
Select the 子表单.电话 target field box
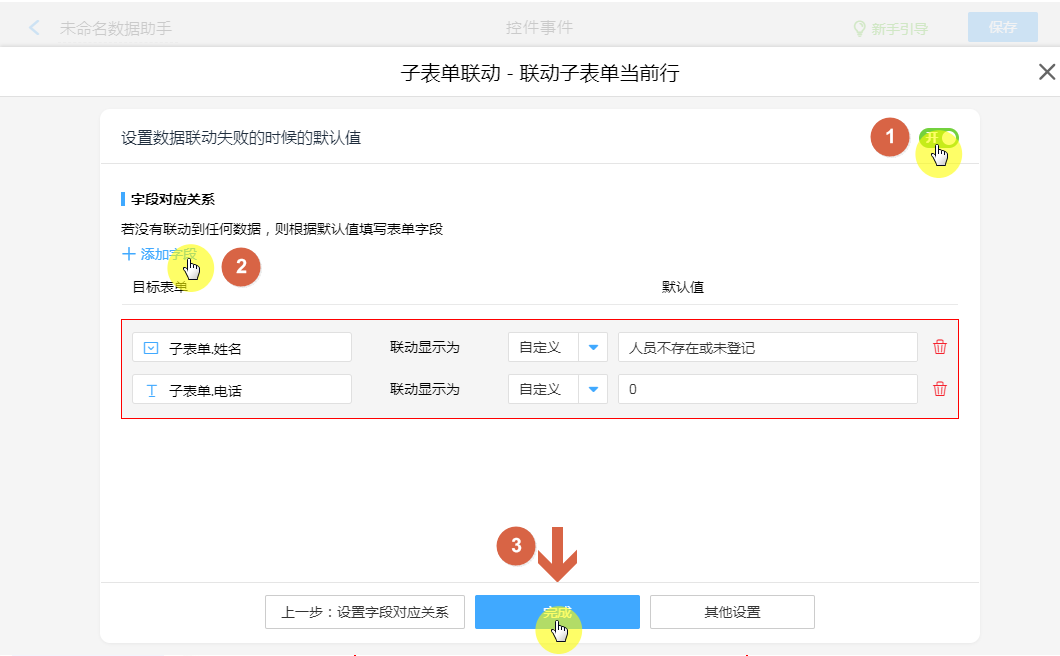241,389
